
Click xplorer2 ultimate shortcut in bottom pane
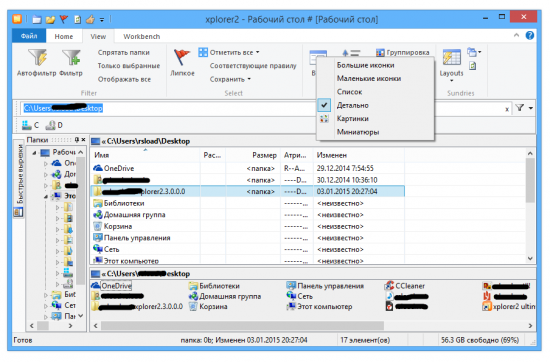point(509,307)
